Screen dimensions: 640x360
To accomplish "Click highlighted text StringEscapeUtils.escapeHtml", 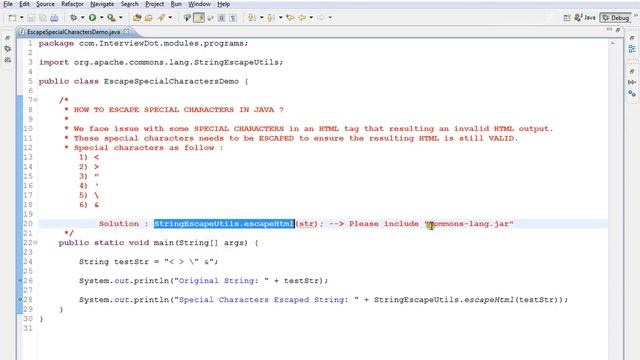I will (224, 224).
